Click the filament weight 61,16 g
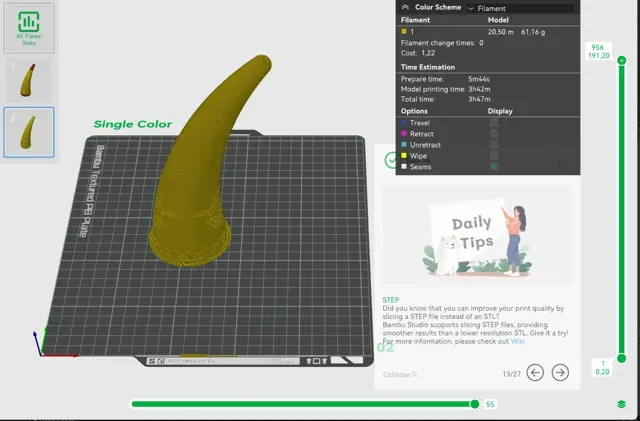This screenshot has height=421, width=640. point(533,32)
